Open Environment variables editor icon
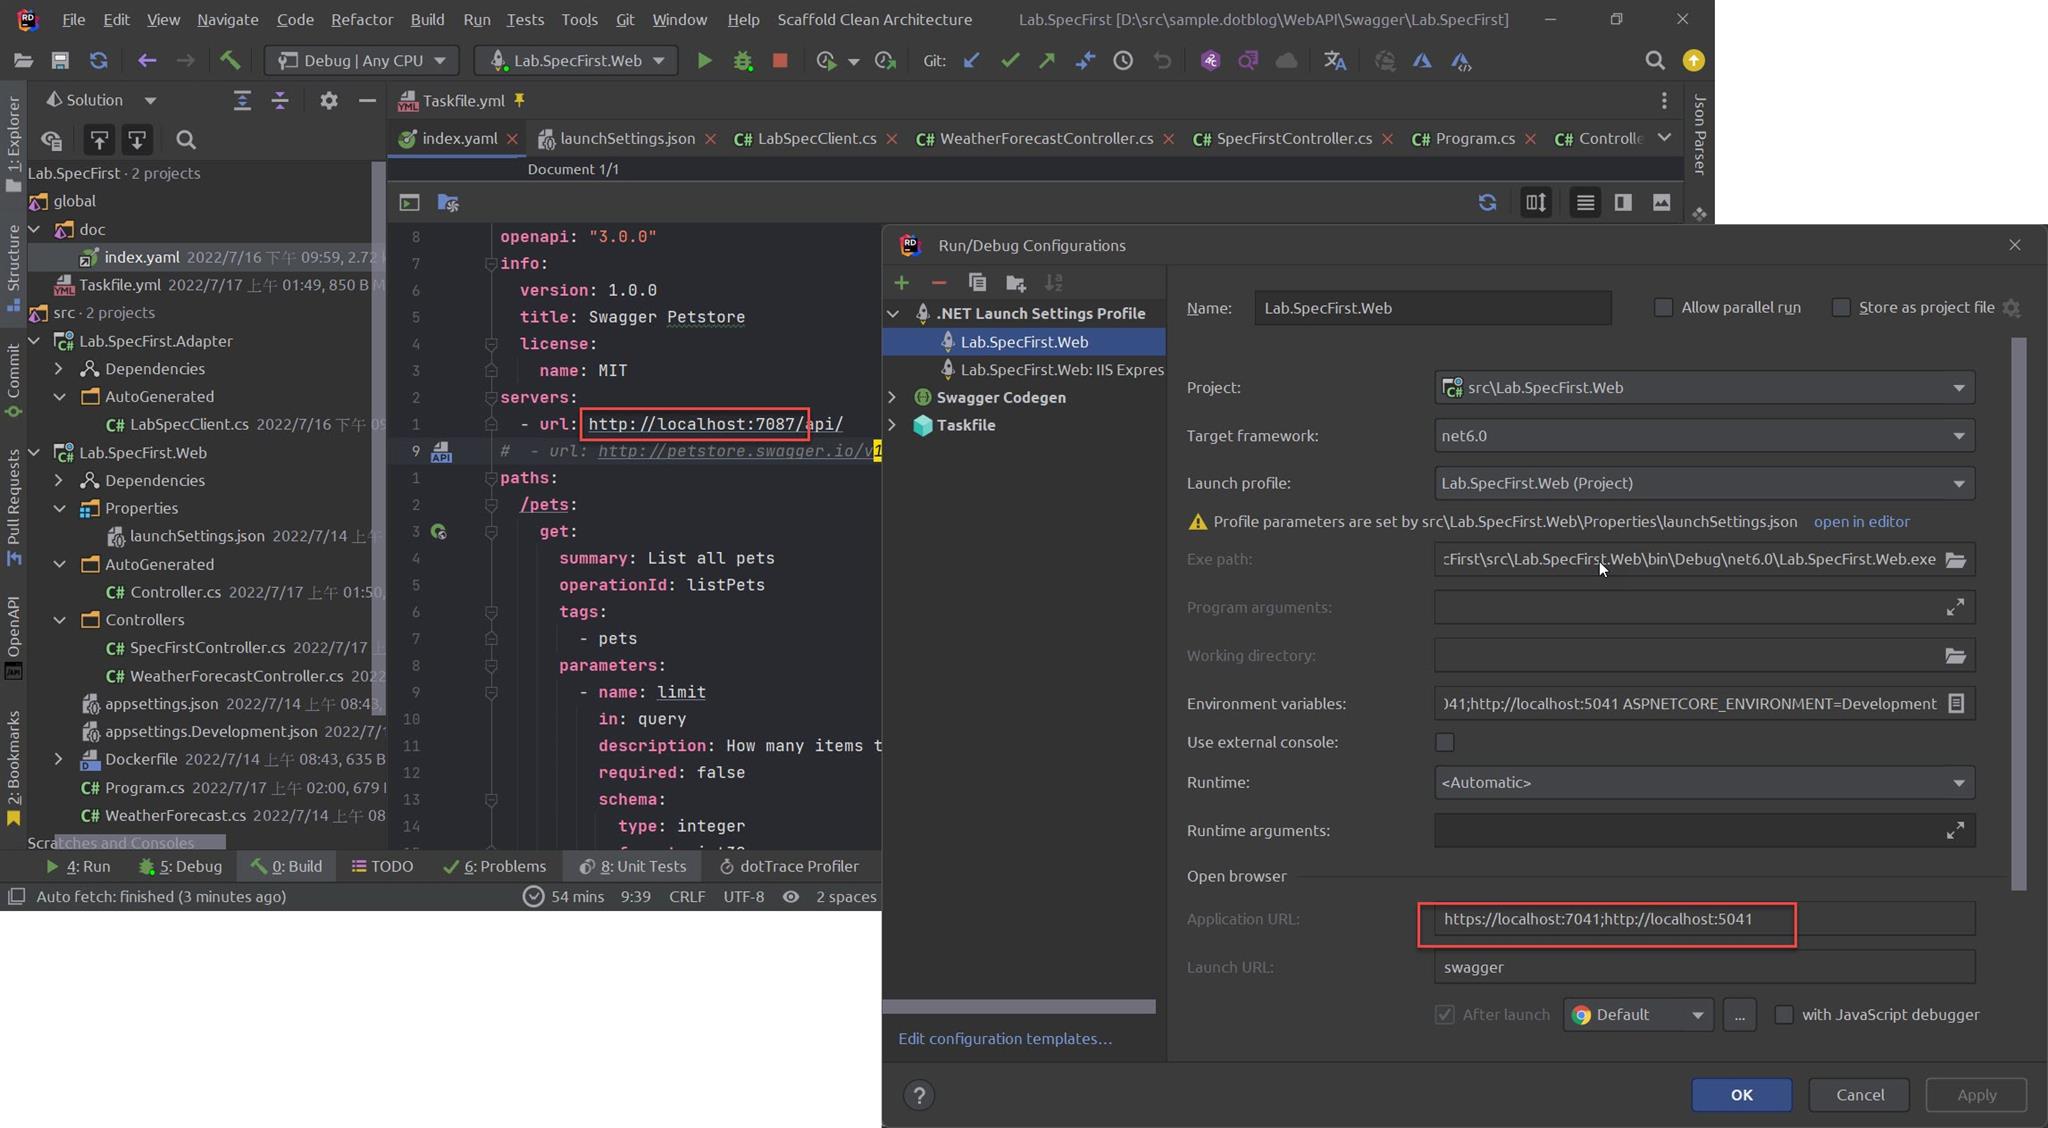 point(1956,704)
